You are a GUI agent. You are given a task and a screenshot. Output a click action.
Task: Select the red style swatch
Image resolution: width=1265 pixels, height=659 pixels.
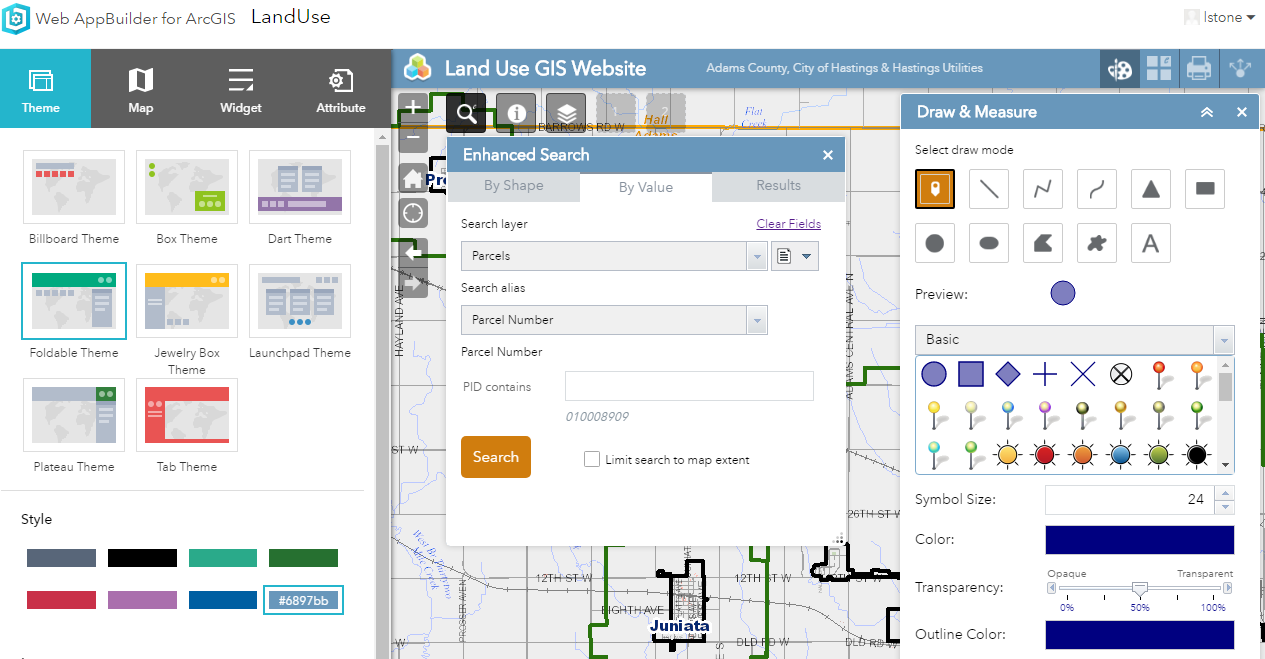(62, 600)
